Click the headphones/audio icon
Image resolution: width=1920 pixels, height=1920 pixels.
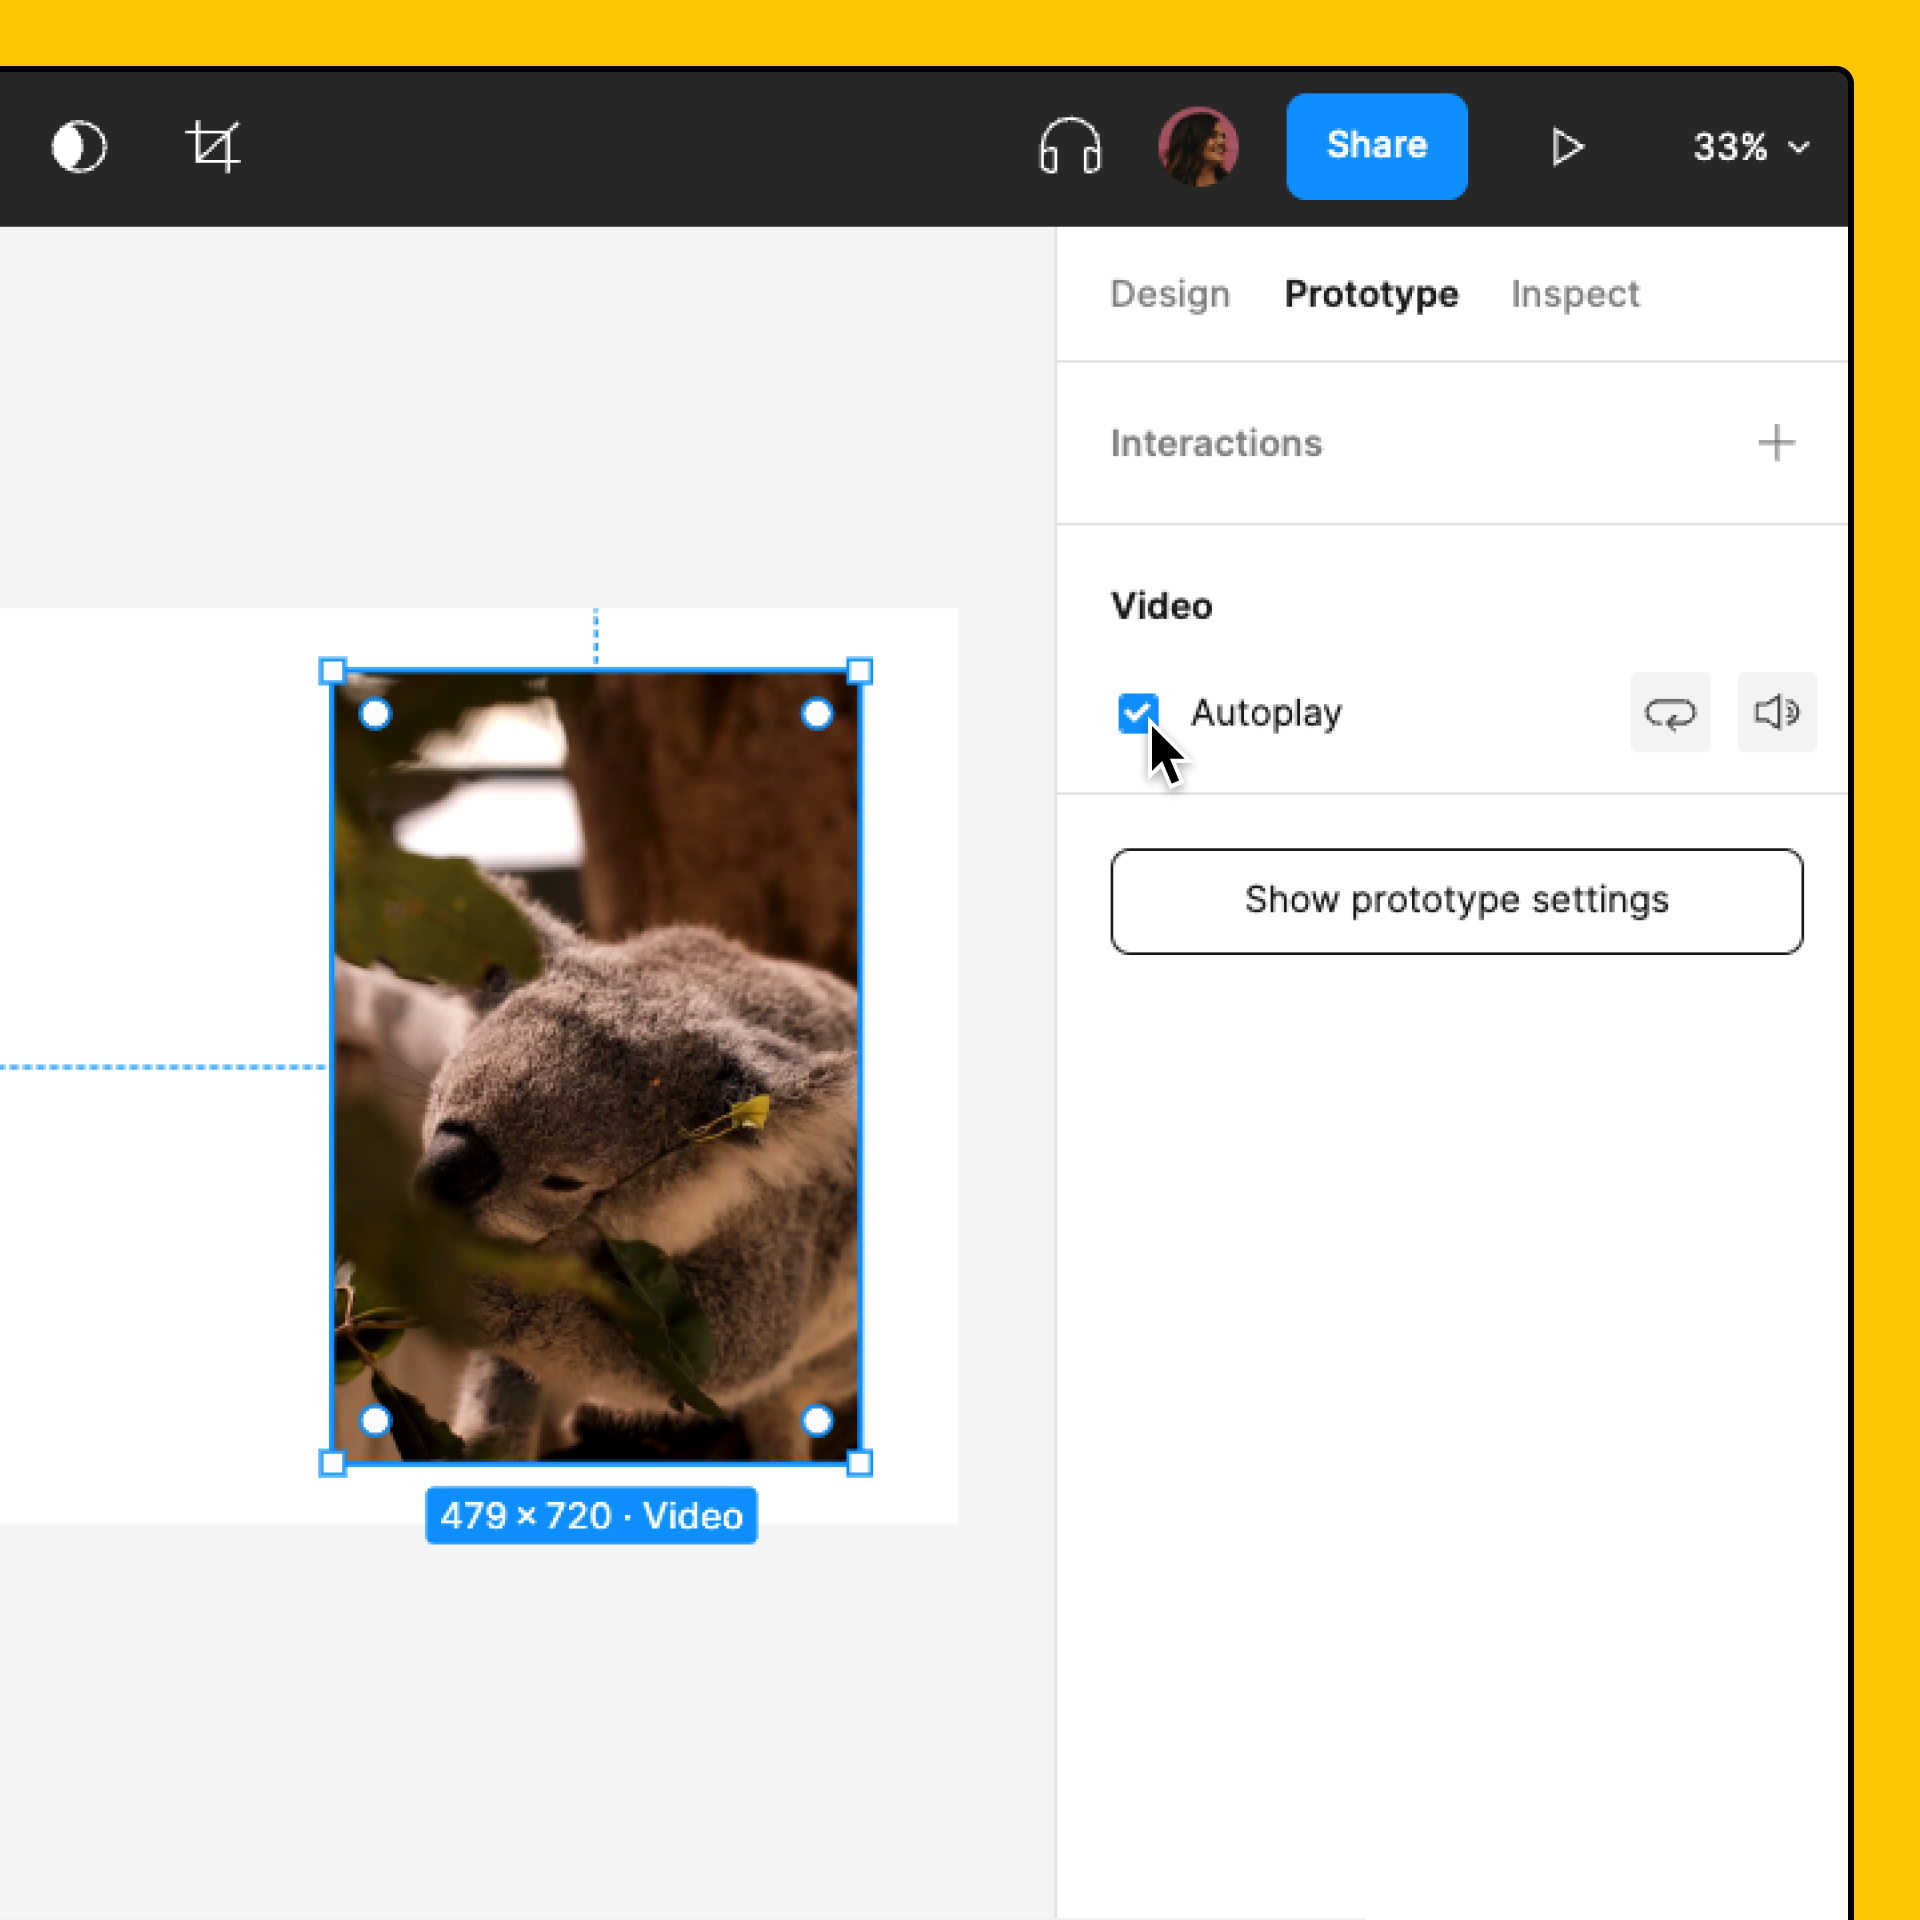click(1071, 148)
